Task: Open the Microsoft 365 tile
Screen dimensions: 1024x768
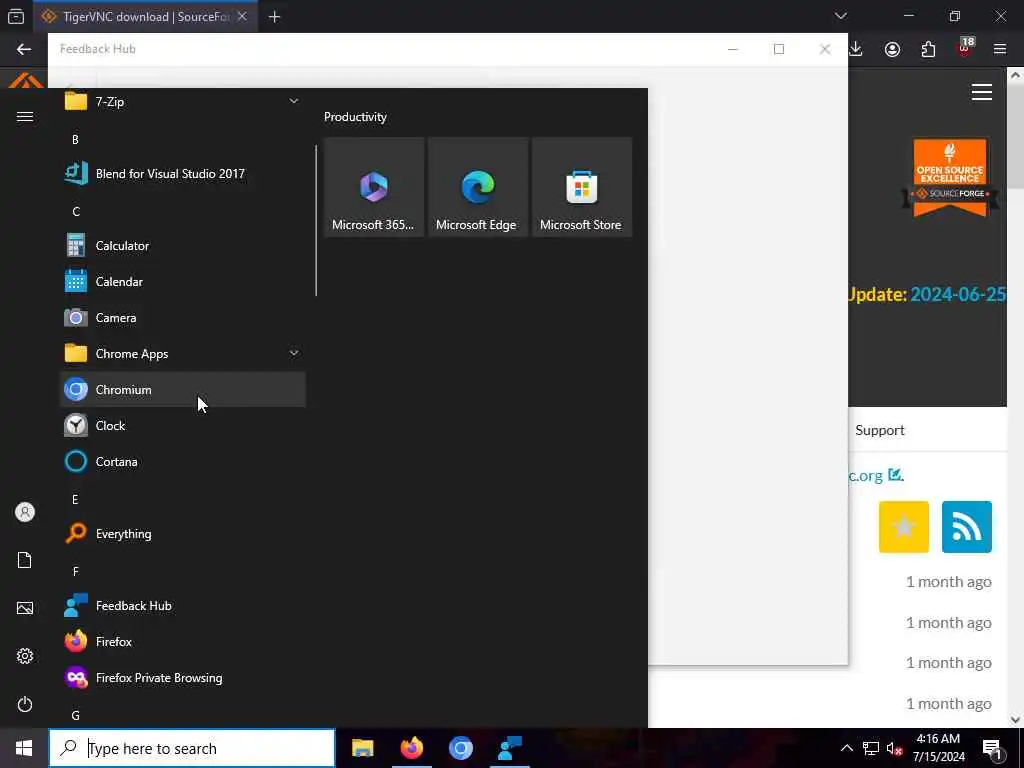Action: coord(374,187)
